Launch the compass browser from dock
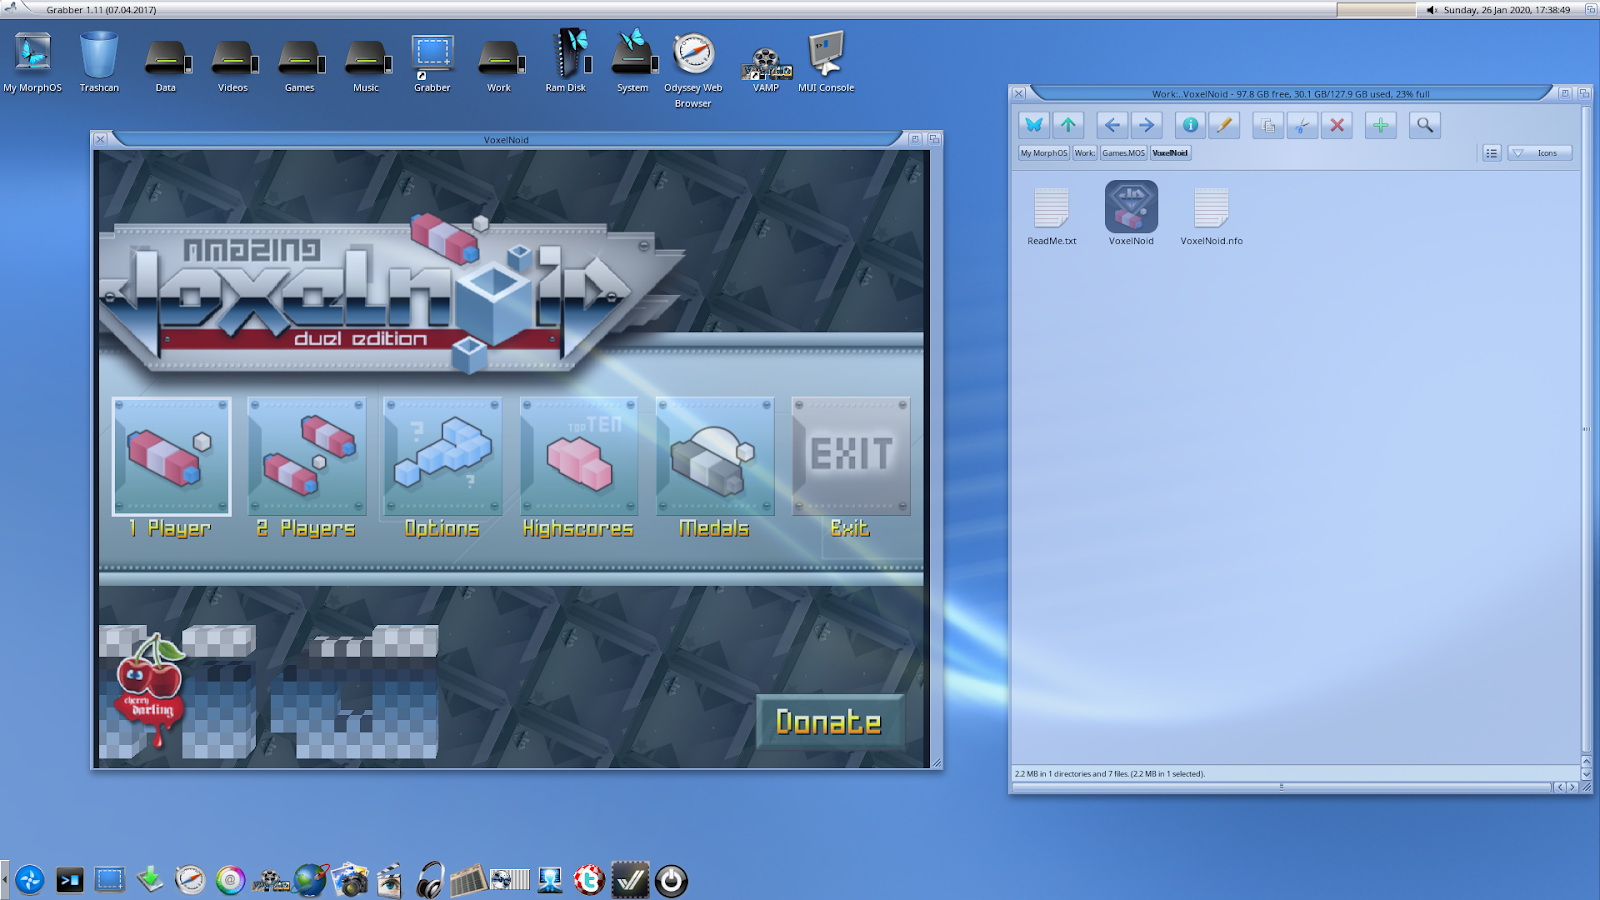 (x=190, y=880)
